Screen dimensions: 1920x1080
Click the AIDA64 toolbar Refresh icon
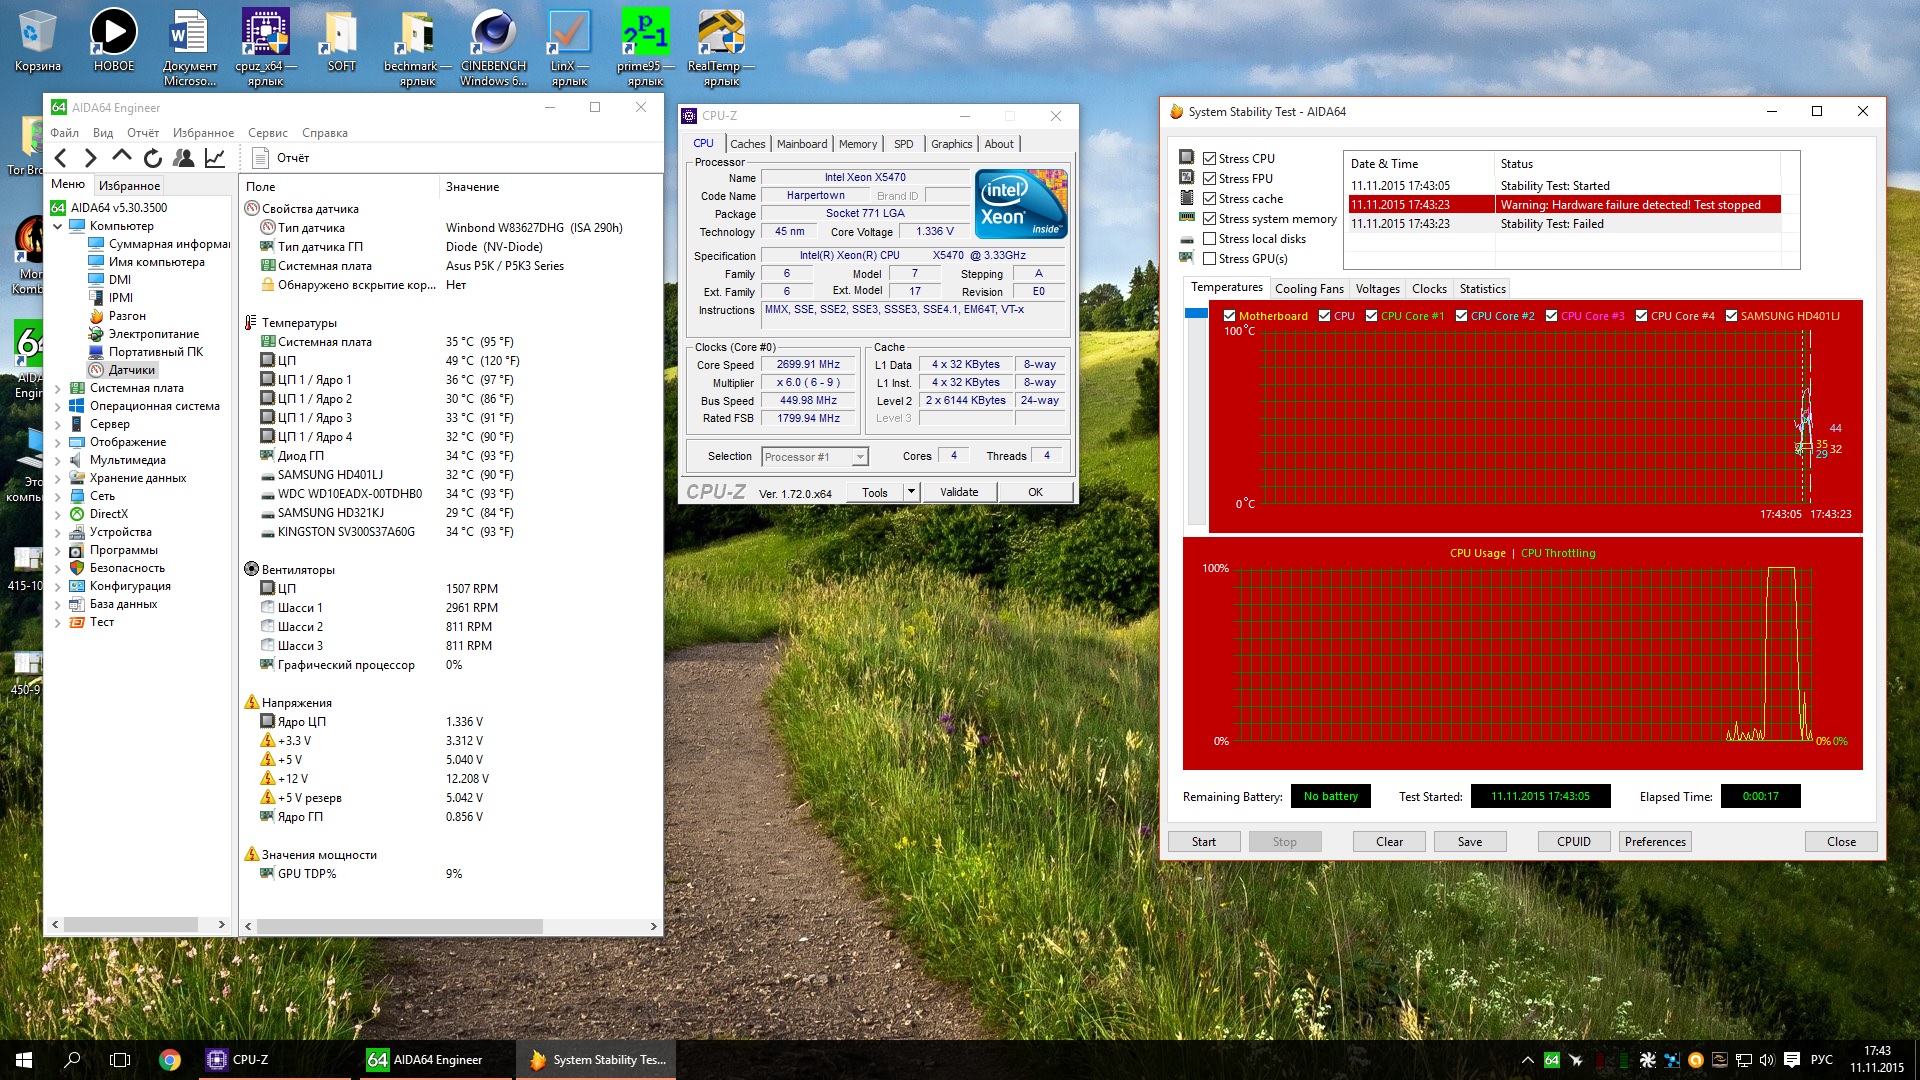[152, 158]
